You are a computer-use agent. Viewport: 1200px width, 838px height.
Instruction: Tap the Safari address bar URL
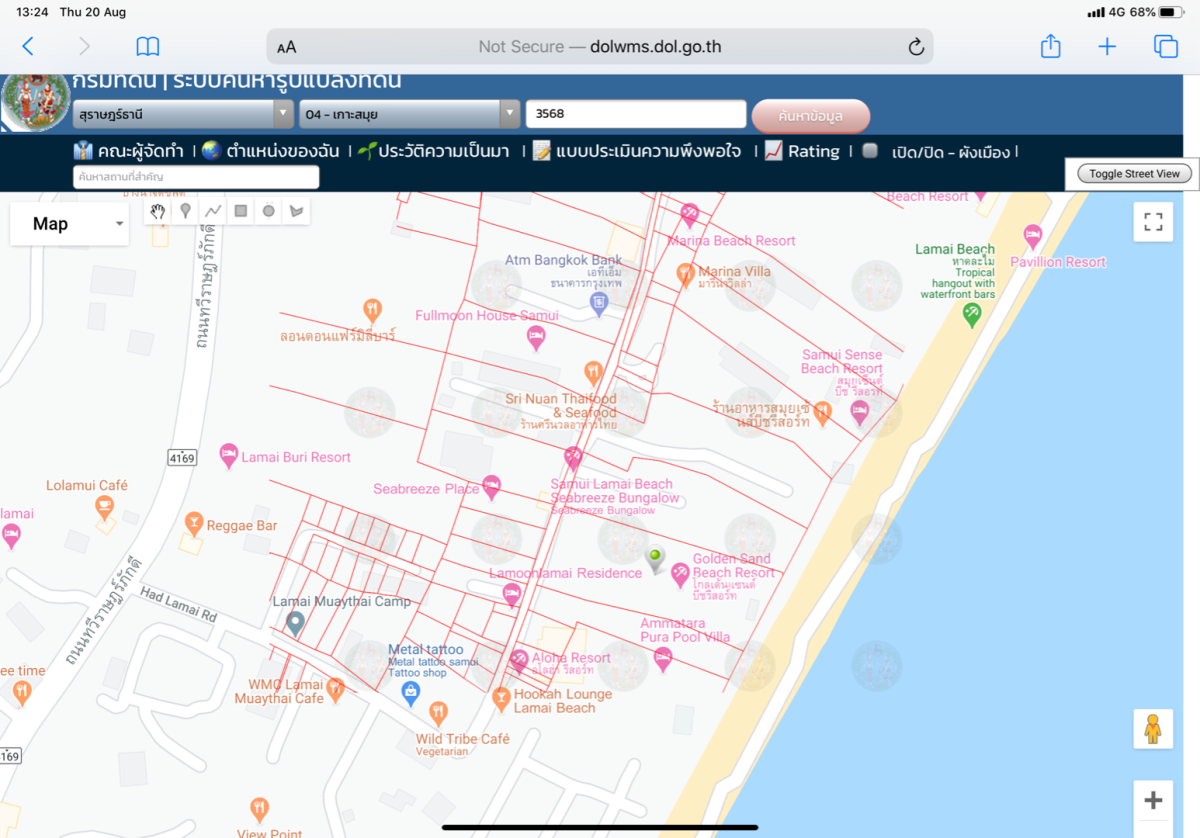(x=600, y=47)
